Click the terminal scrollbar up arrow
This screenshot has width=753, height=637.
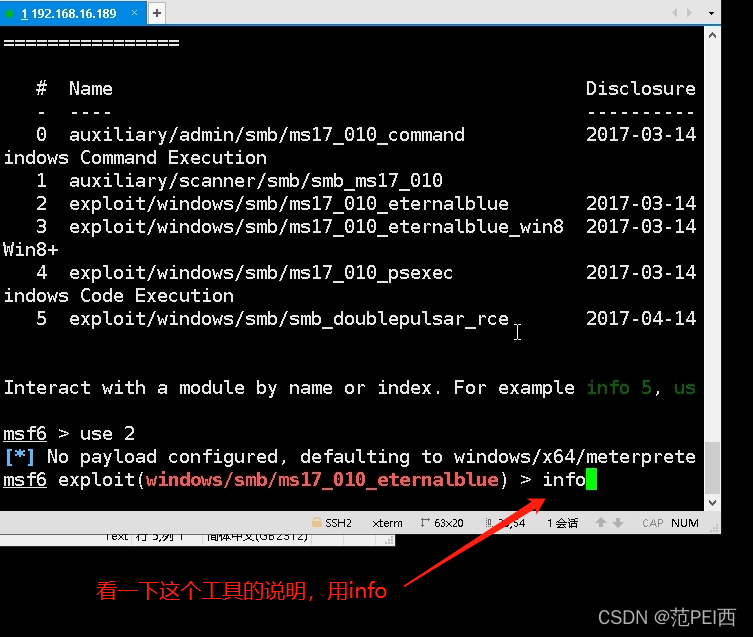pos(712,35)
